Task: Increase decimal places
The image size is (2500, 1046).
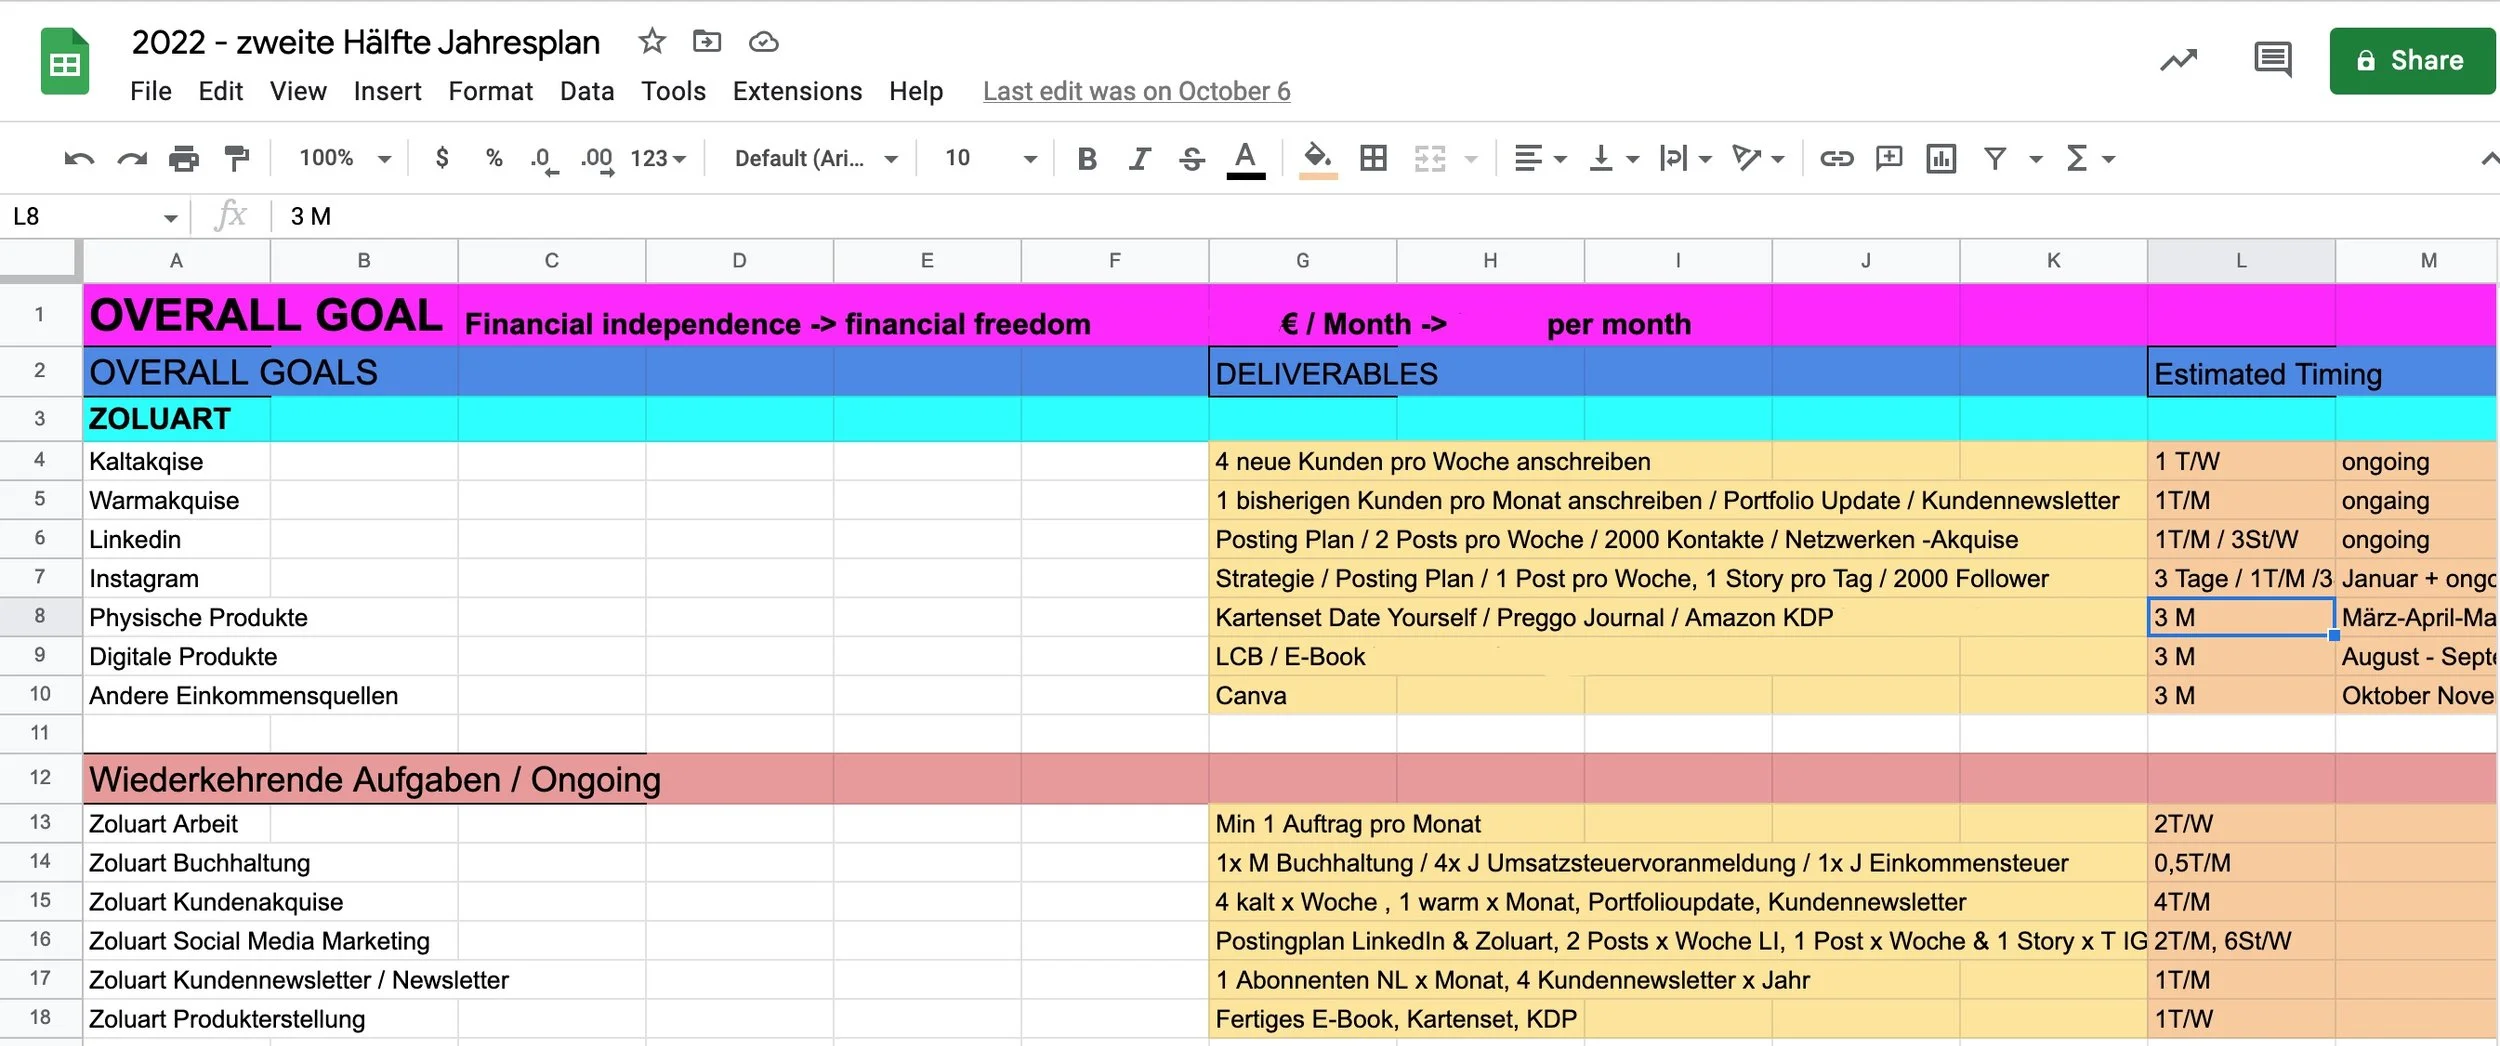Action: click(x=597, y=159)
